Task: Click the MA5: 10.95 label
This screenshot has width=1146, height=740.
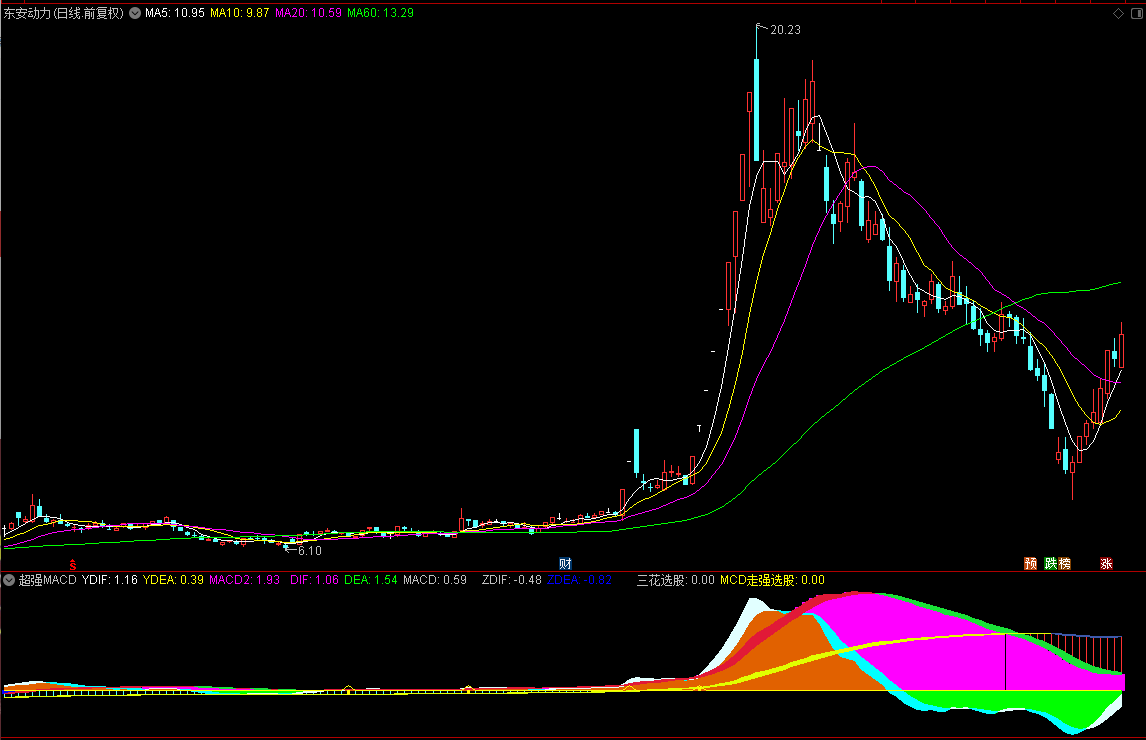Action: 175,13
